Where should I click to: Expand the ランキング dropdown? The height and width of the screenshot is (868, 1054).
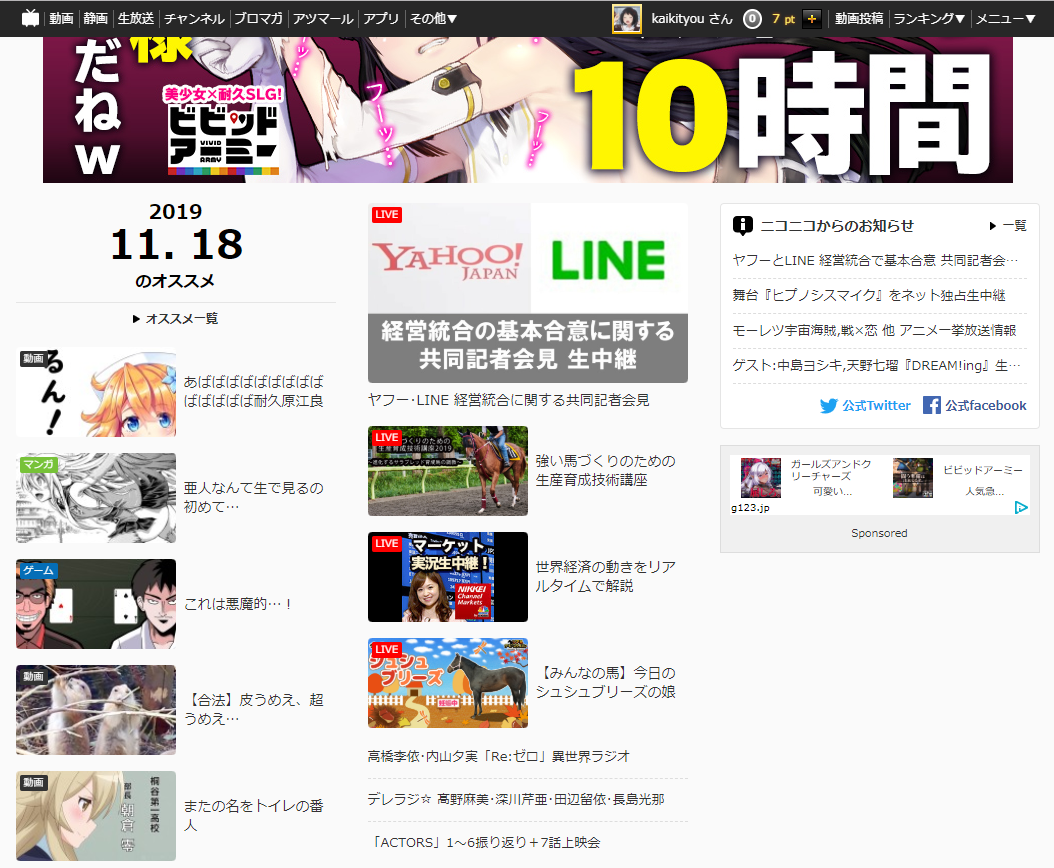929,19
